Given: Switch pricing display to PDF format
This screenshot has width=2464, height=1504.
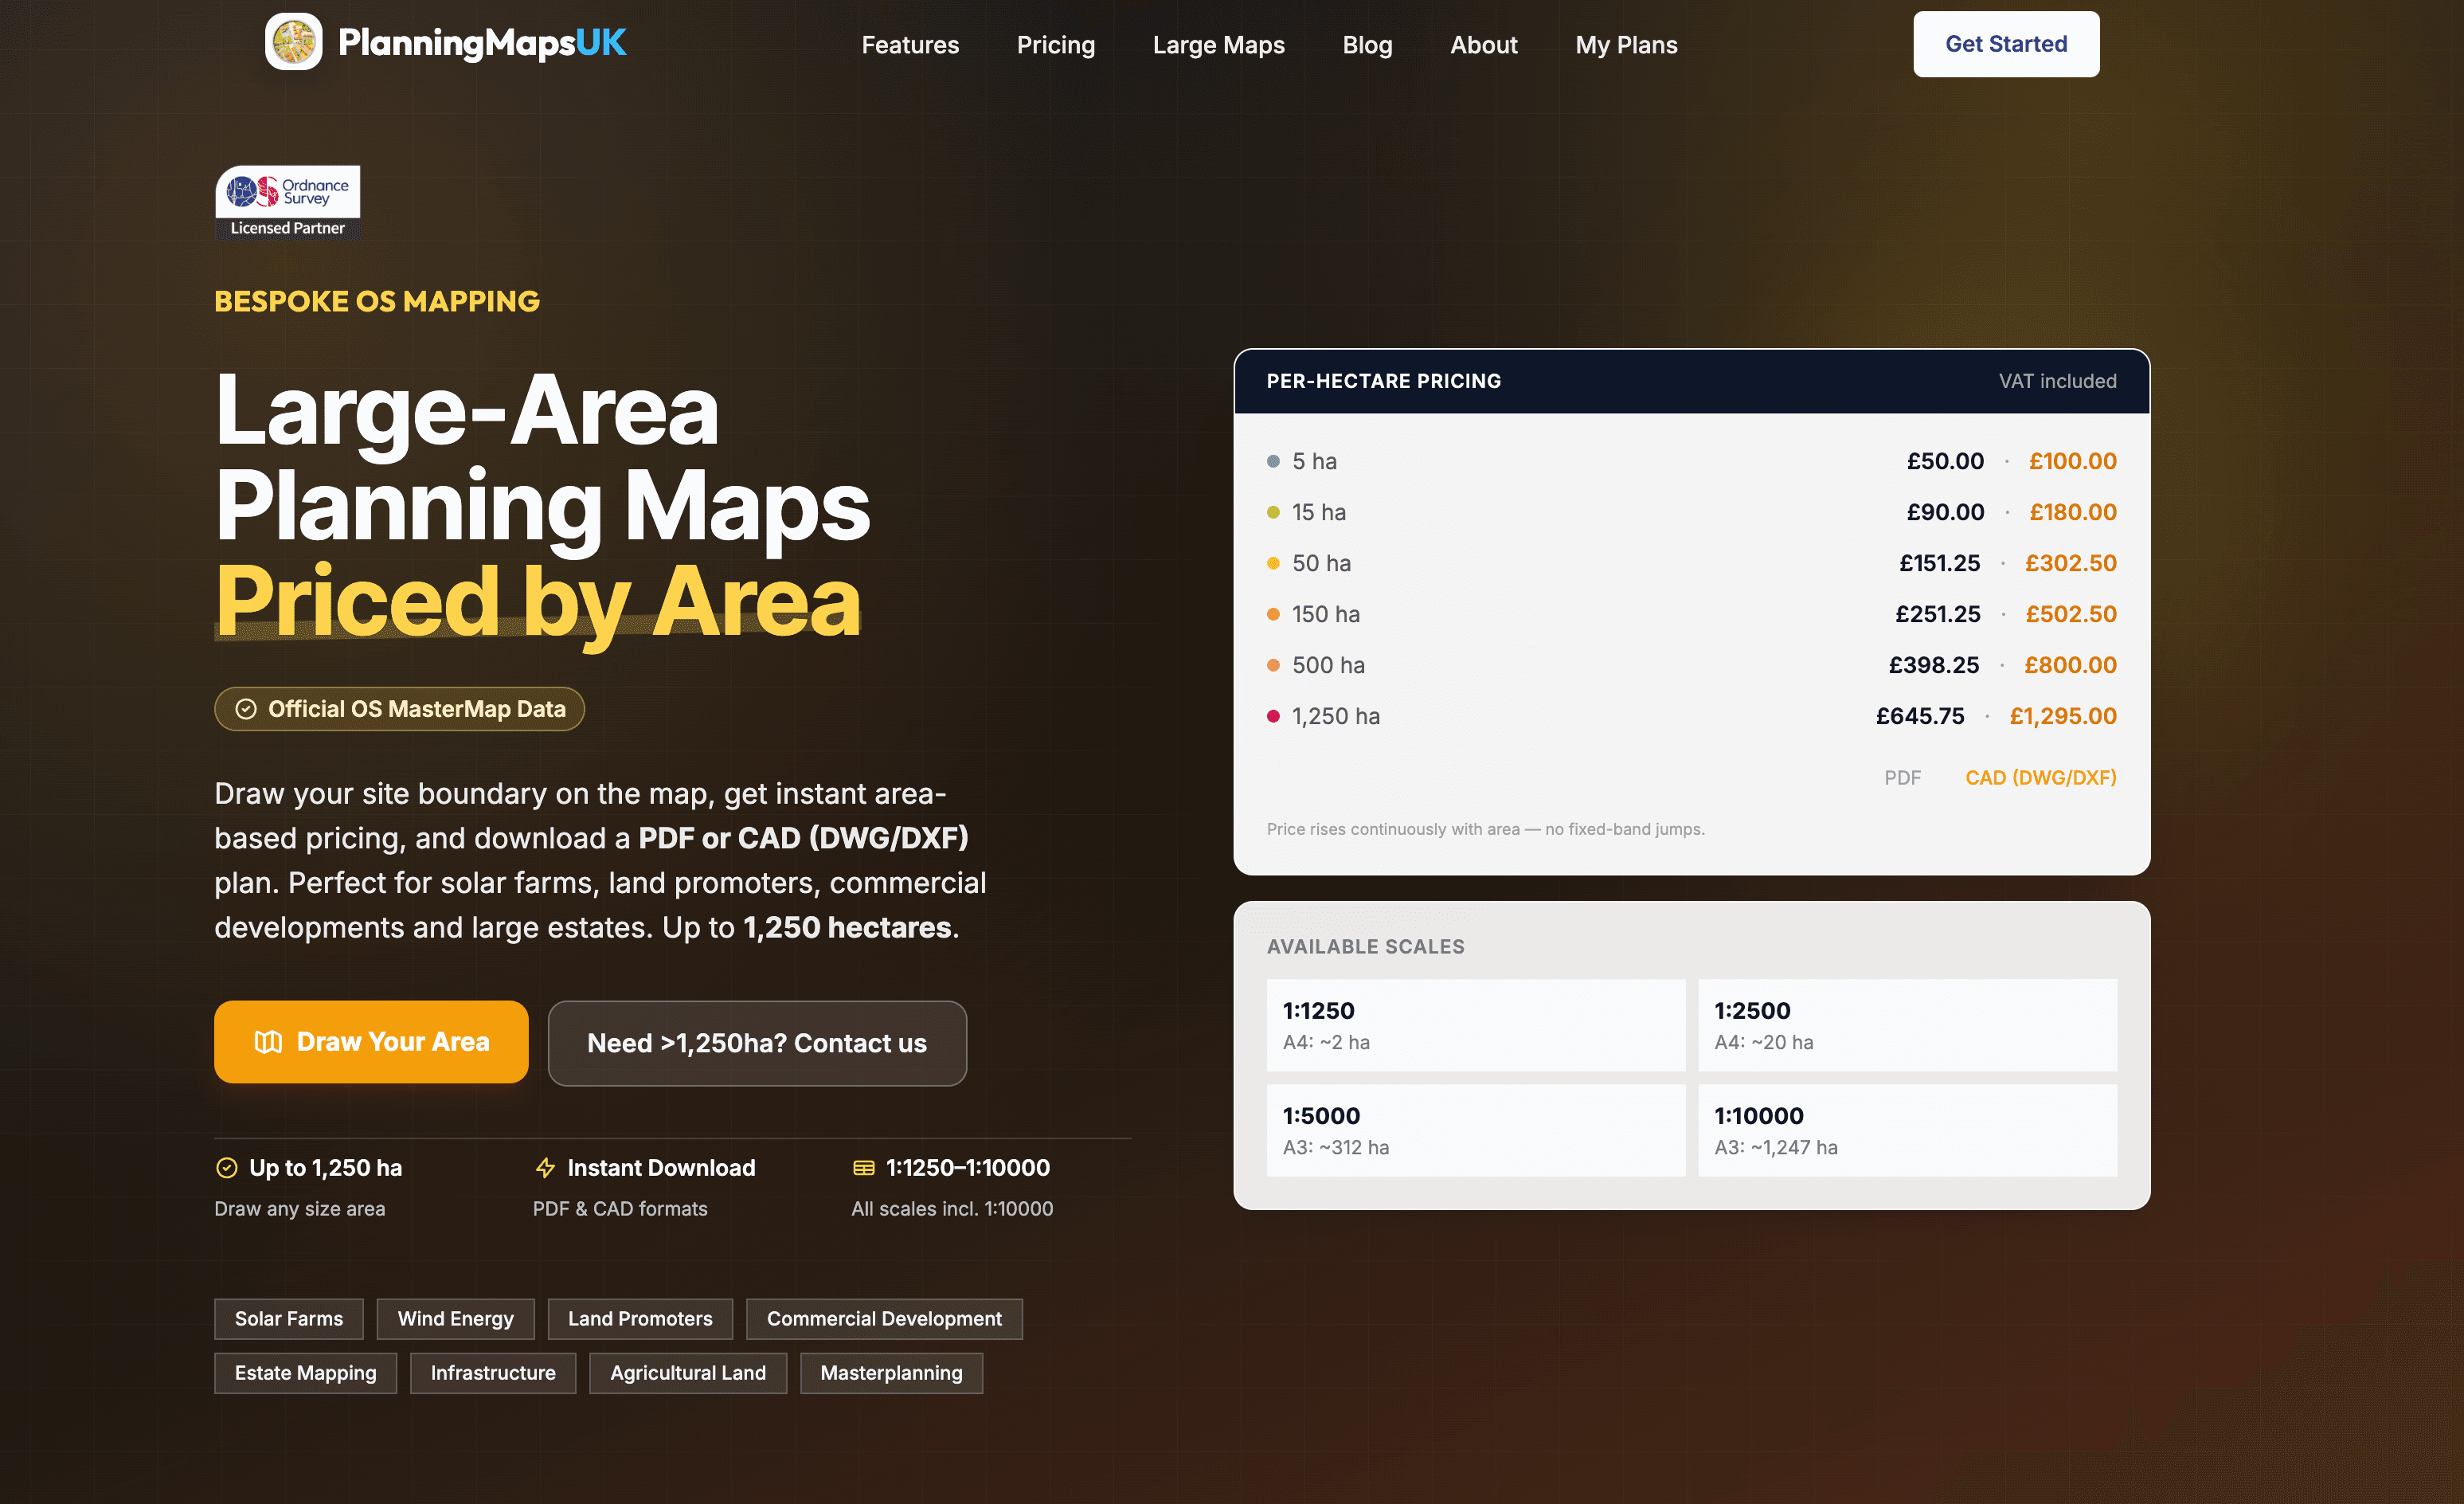Looking at the screenshot, I should 1903,777.
